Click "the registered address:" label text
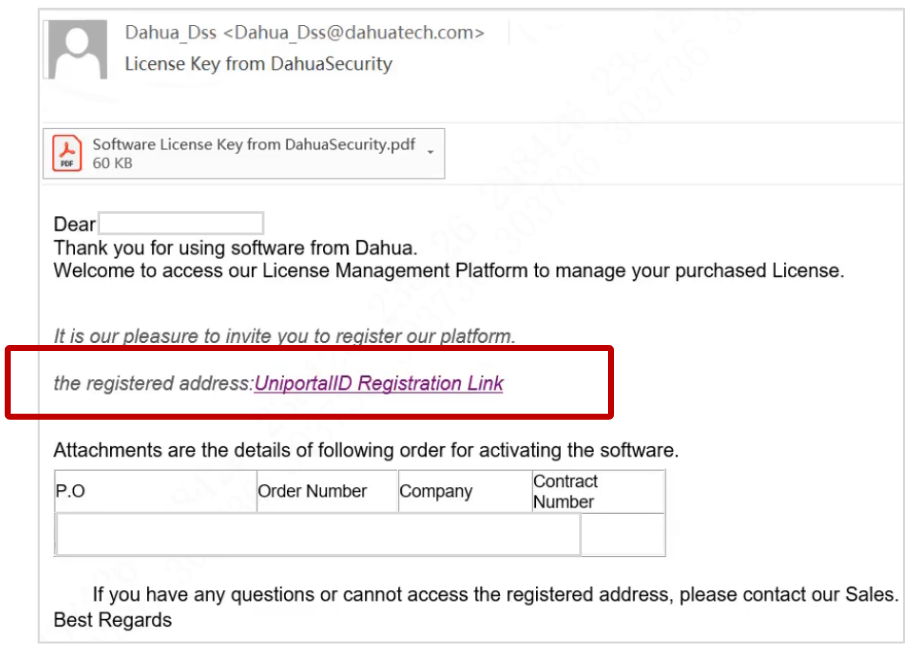 pos(153,384)
